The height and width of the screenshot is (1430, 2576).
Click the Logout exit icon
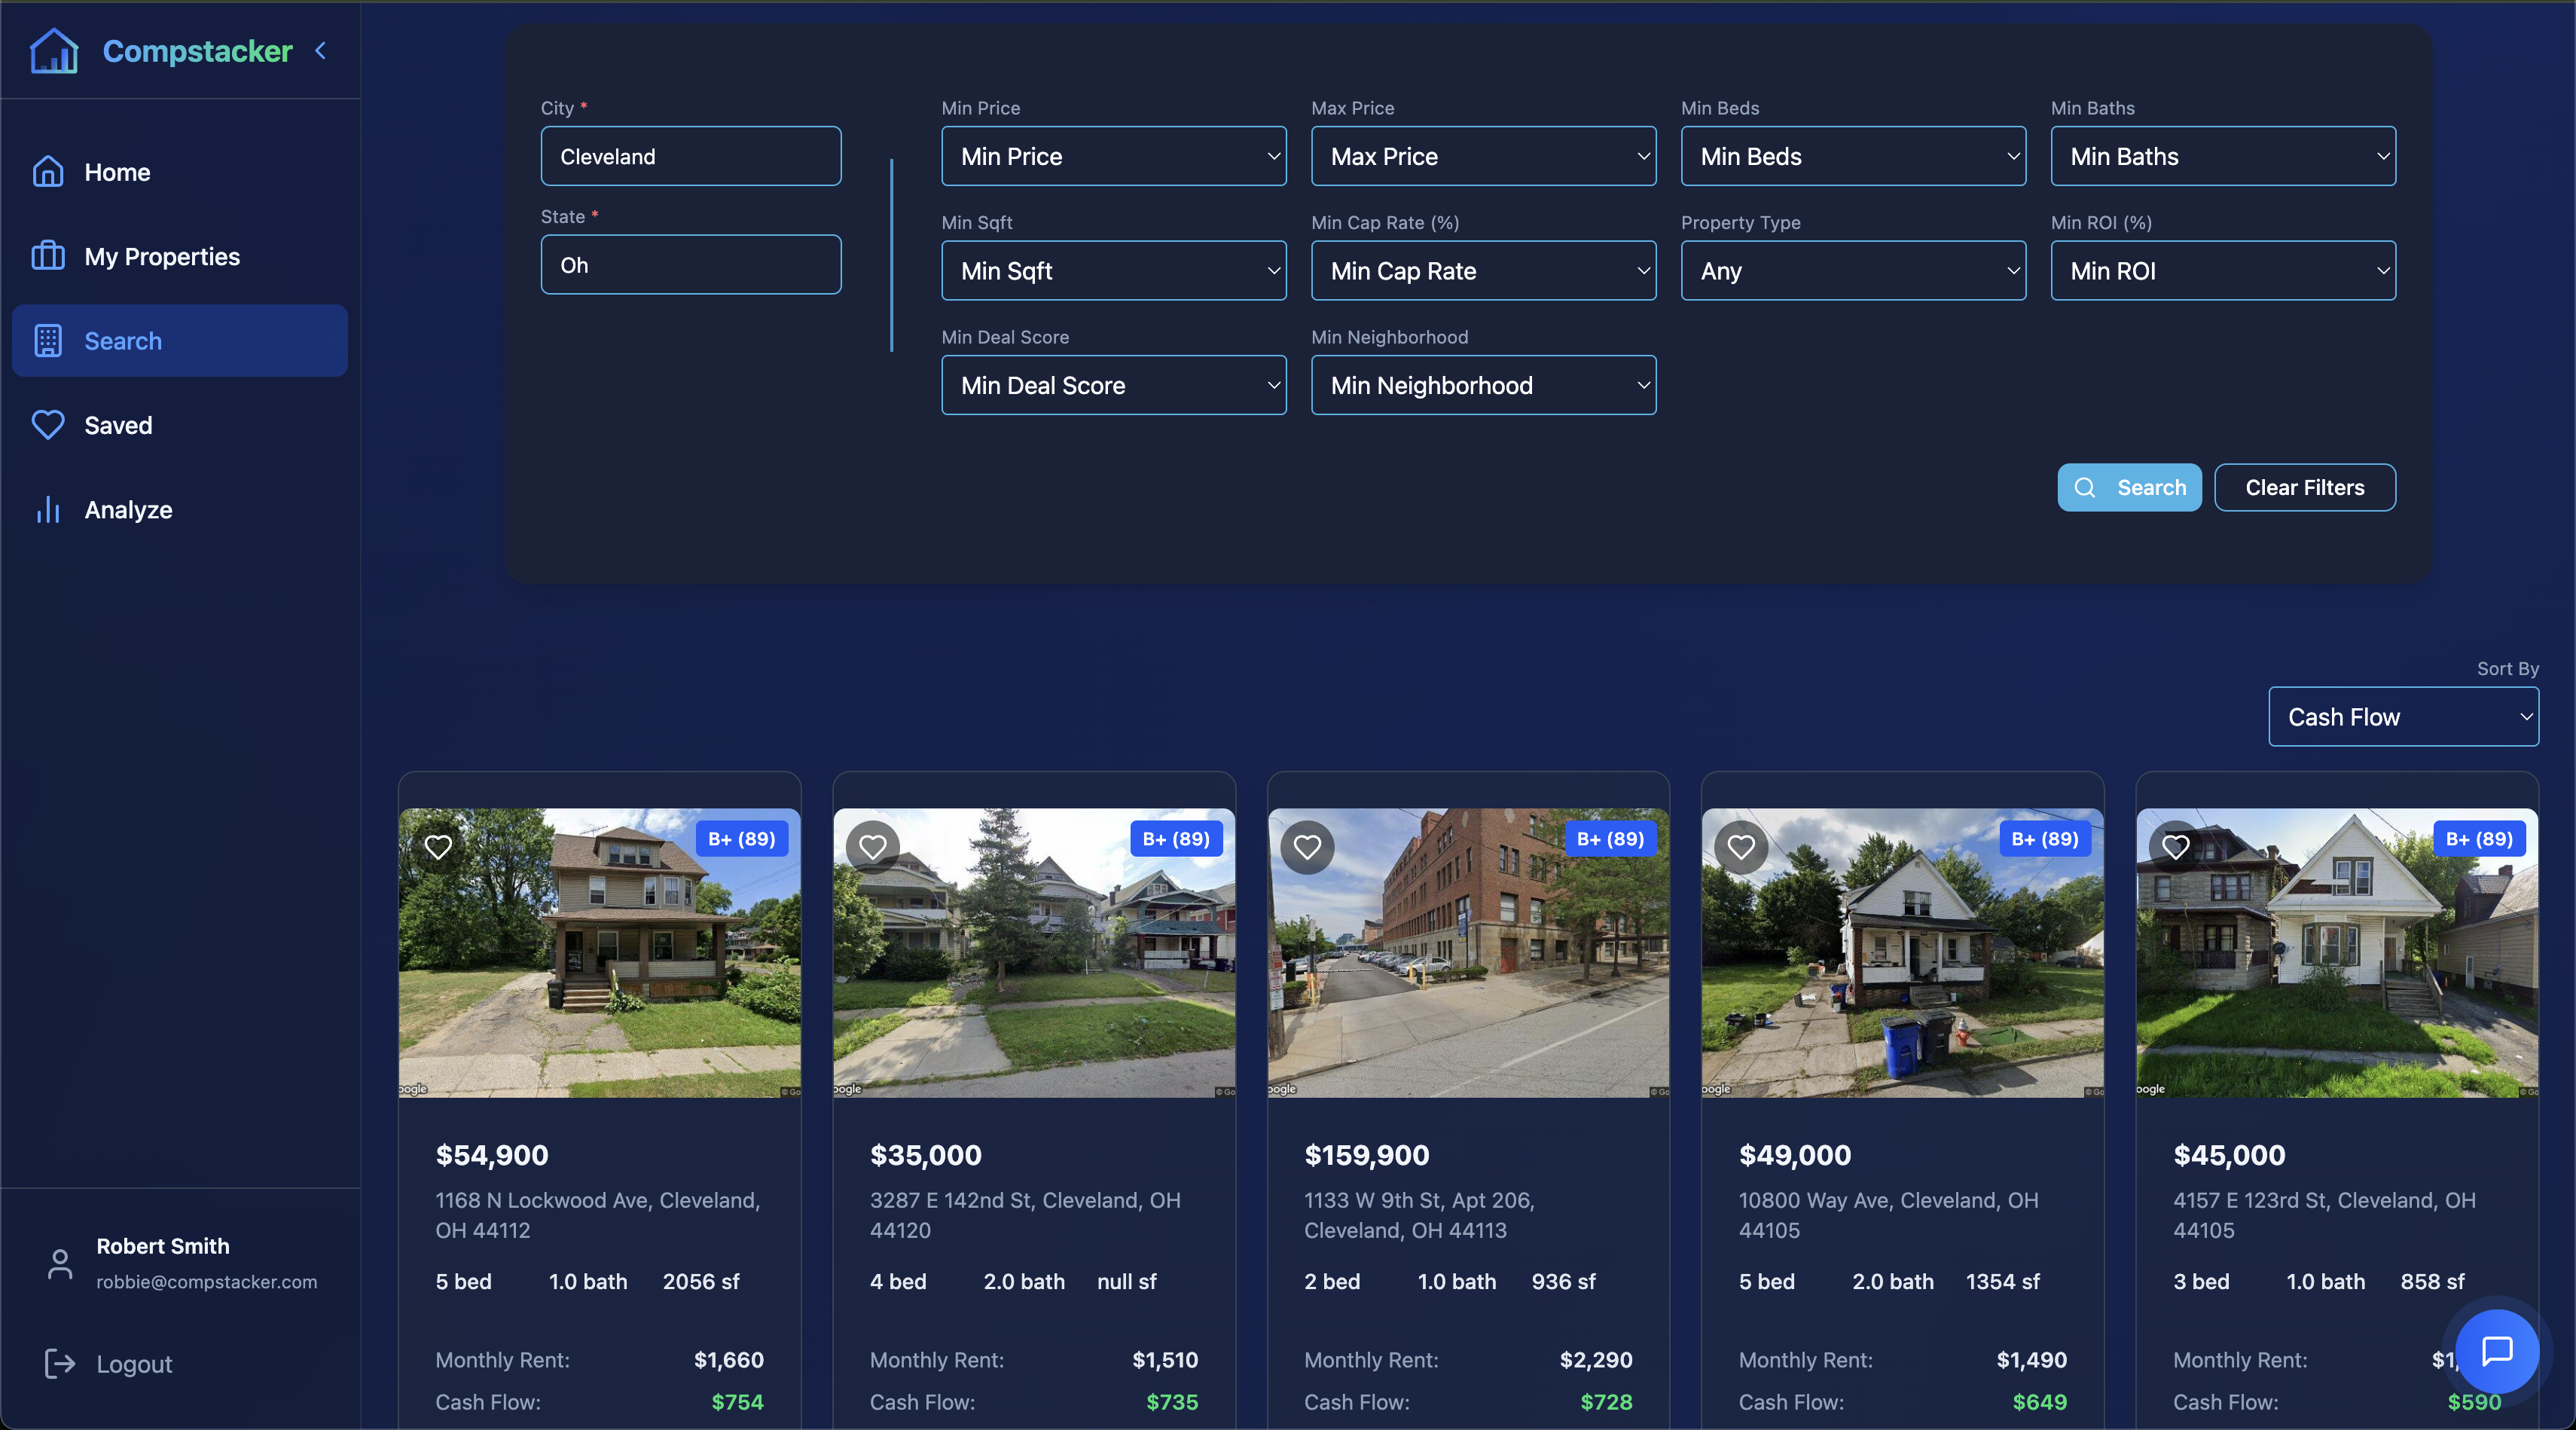tap(60, 1363)
